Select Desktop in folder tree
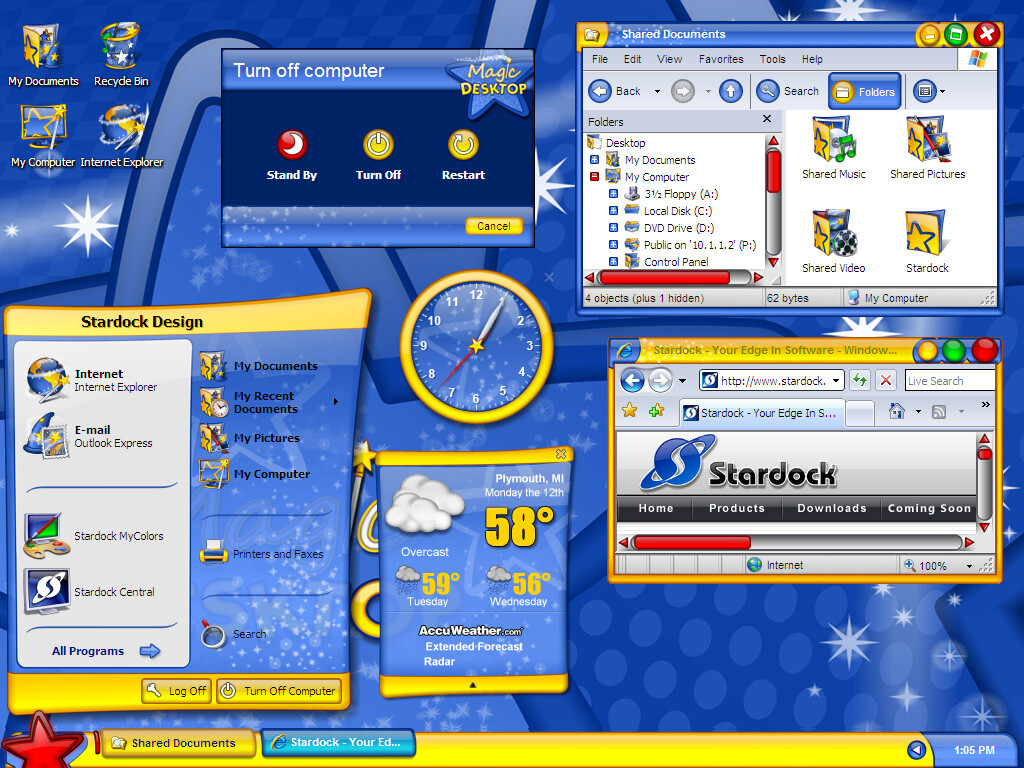The width and height of the screenshot is (1024, 768). pyautogui.click(x=625, y=143)
